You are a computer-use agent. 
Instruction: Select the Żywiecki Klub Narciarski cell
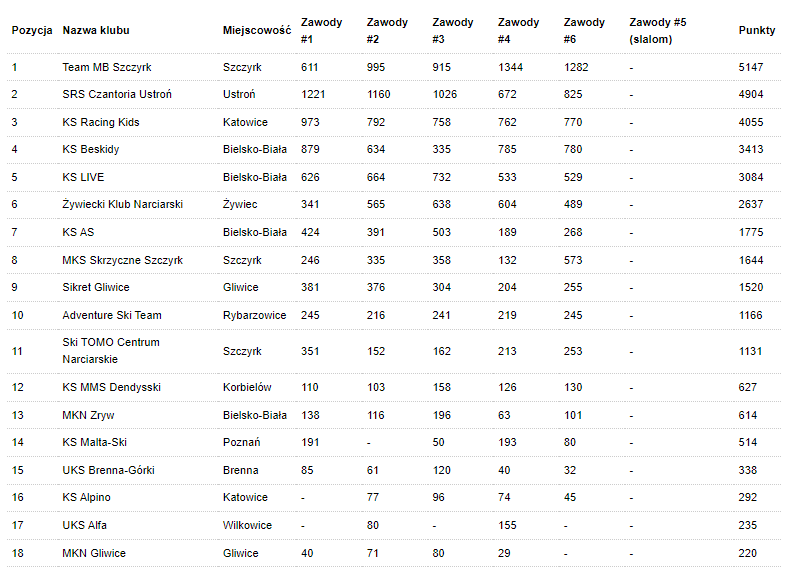(x=122, y=204)
